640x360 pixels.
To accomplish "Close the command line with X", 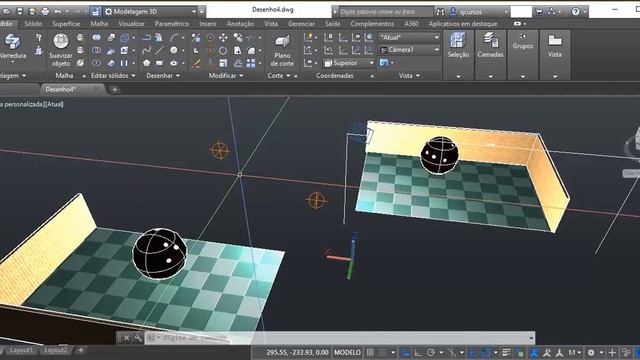I will [126, 338].
